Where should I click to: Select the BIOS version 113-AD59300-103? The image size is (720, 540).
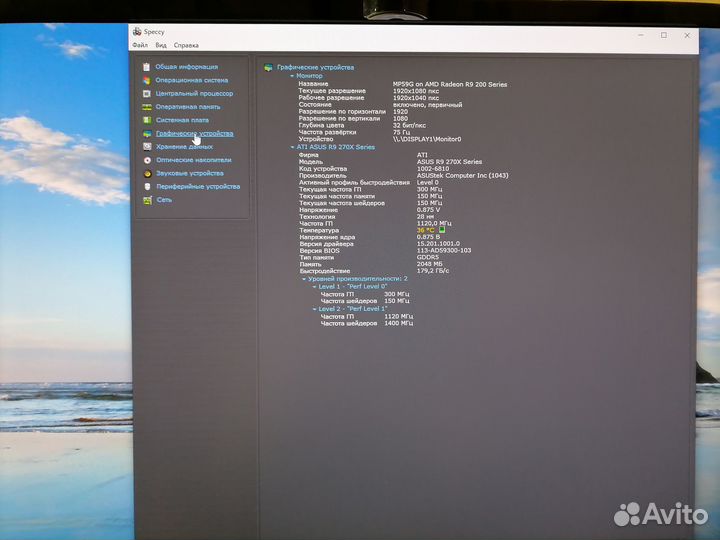[444, 250]
